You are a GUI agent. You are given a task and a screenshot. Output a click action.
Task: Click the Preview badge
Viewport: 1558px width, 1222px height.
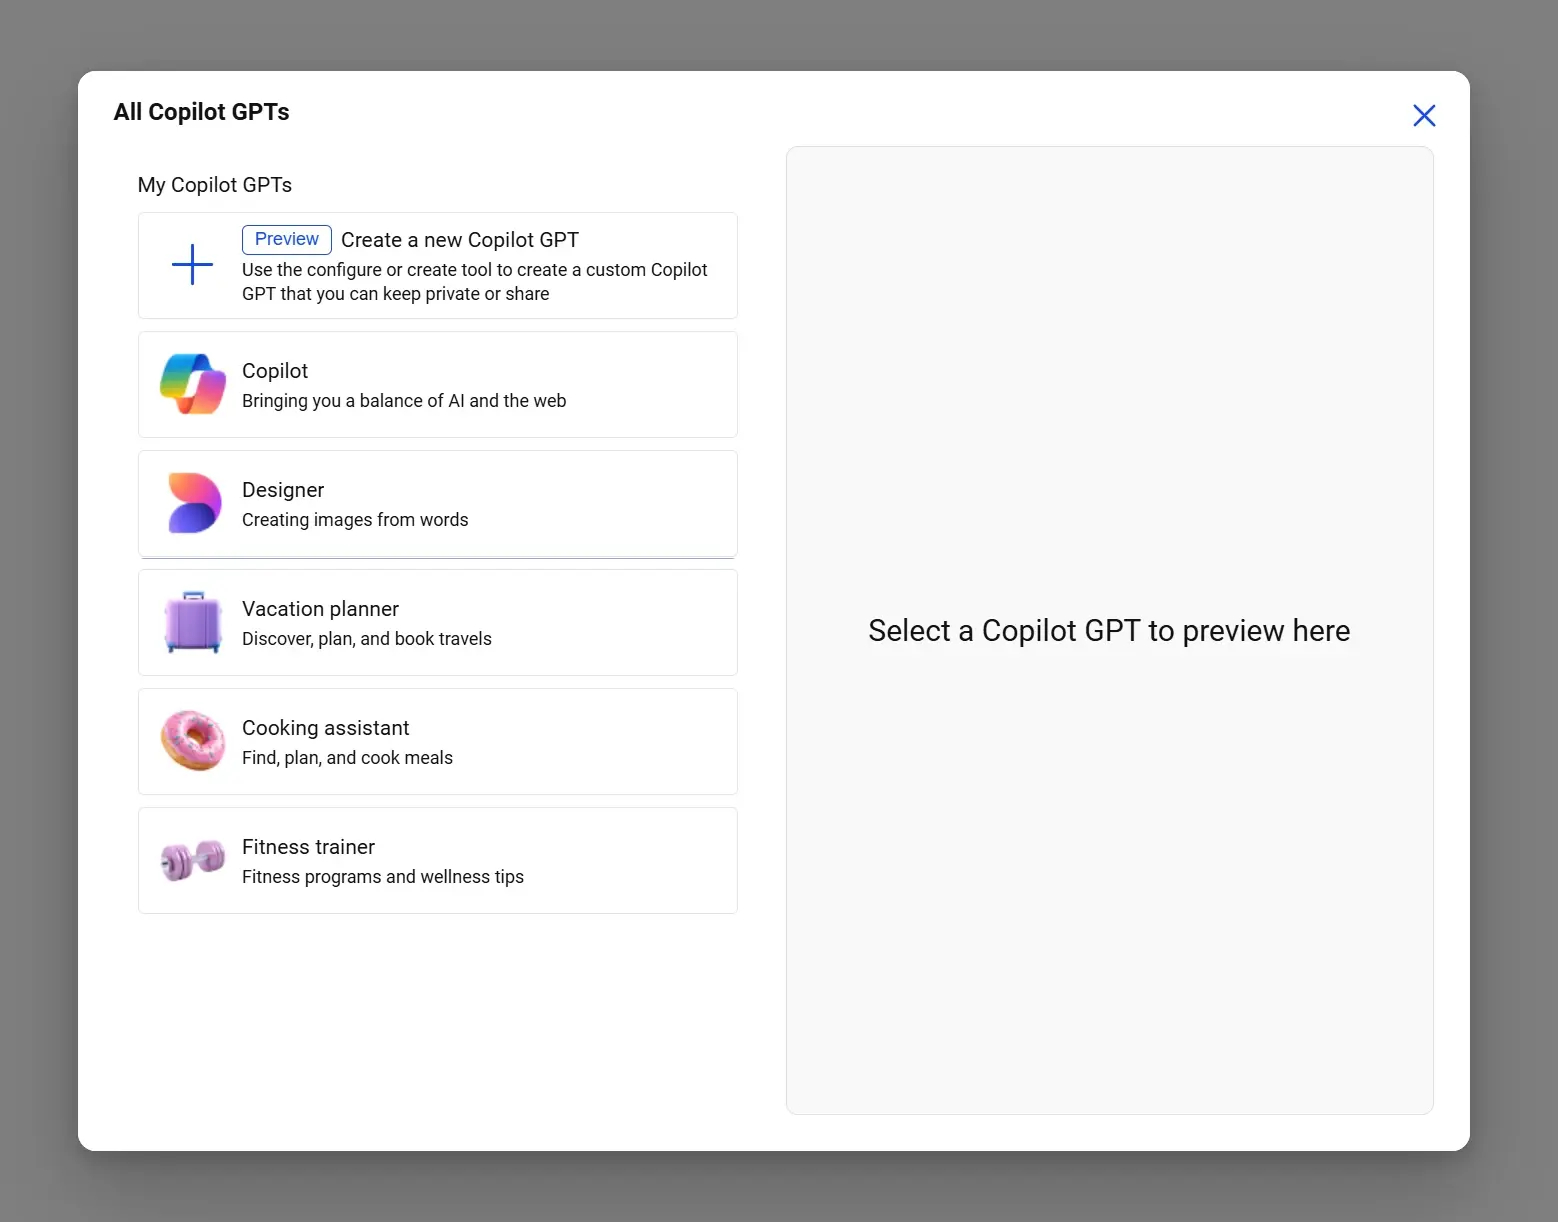click(x=287, y=239)
